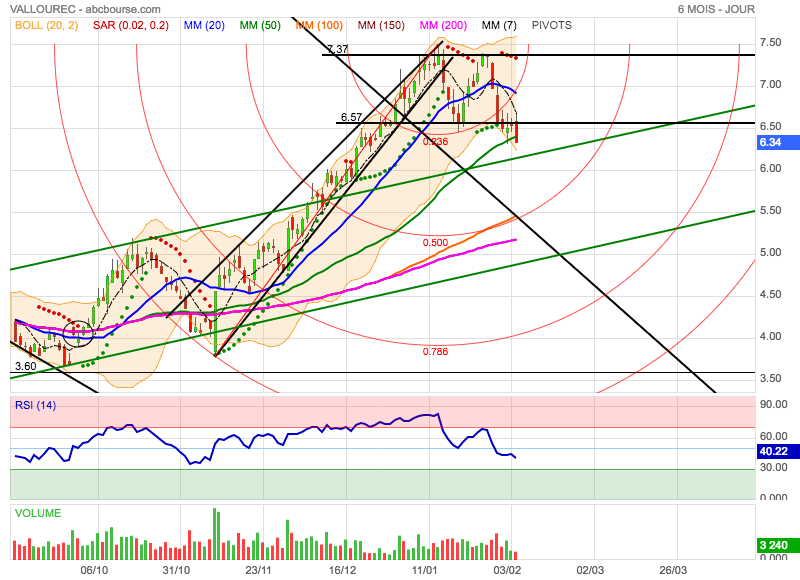Viewport: 800px width, 580px height.
Task: Click the 11/01 date axis label
Action: tap(424, 570)
